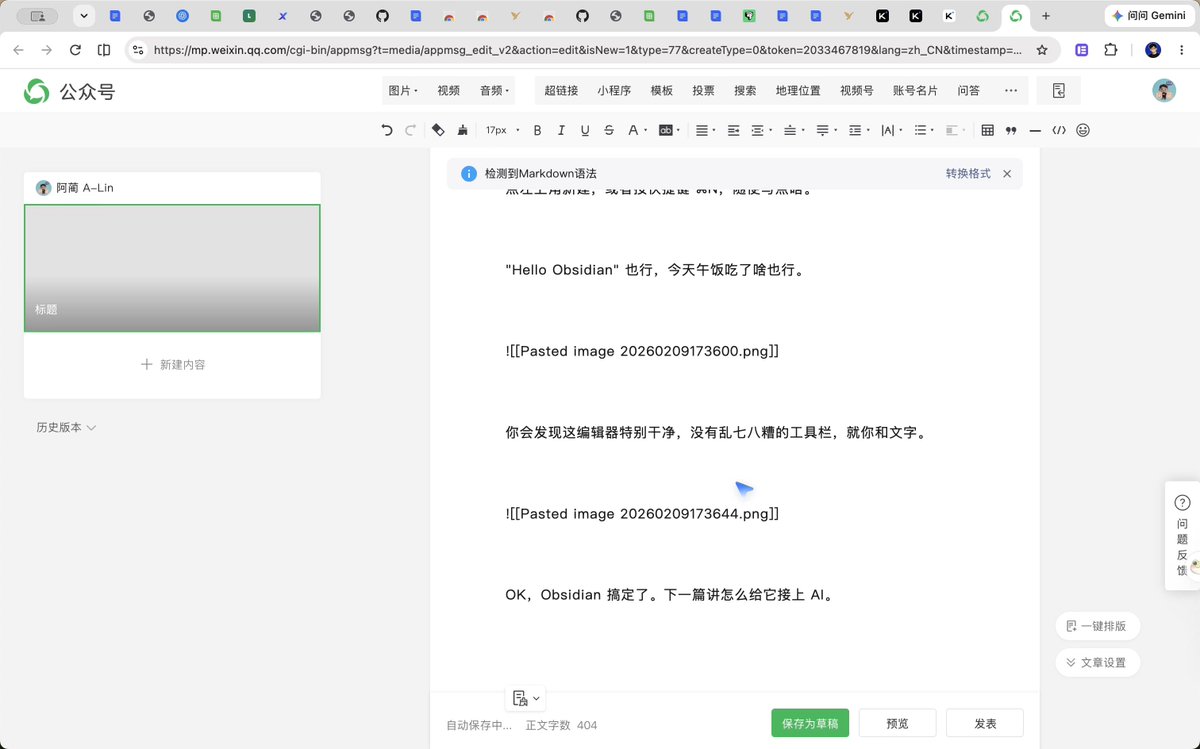The width and height of the screenshot is (1200, 749).
Task: Click 转换格式 to convert Markdown
Action: pos(968,173)
